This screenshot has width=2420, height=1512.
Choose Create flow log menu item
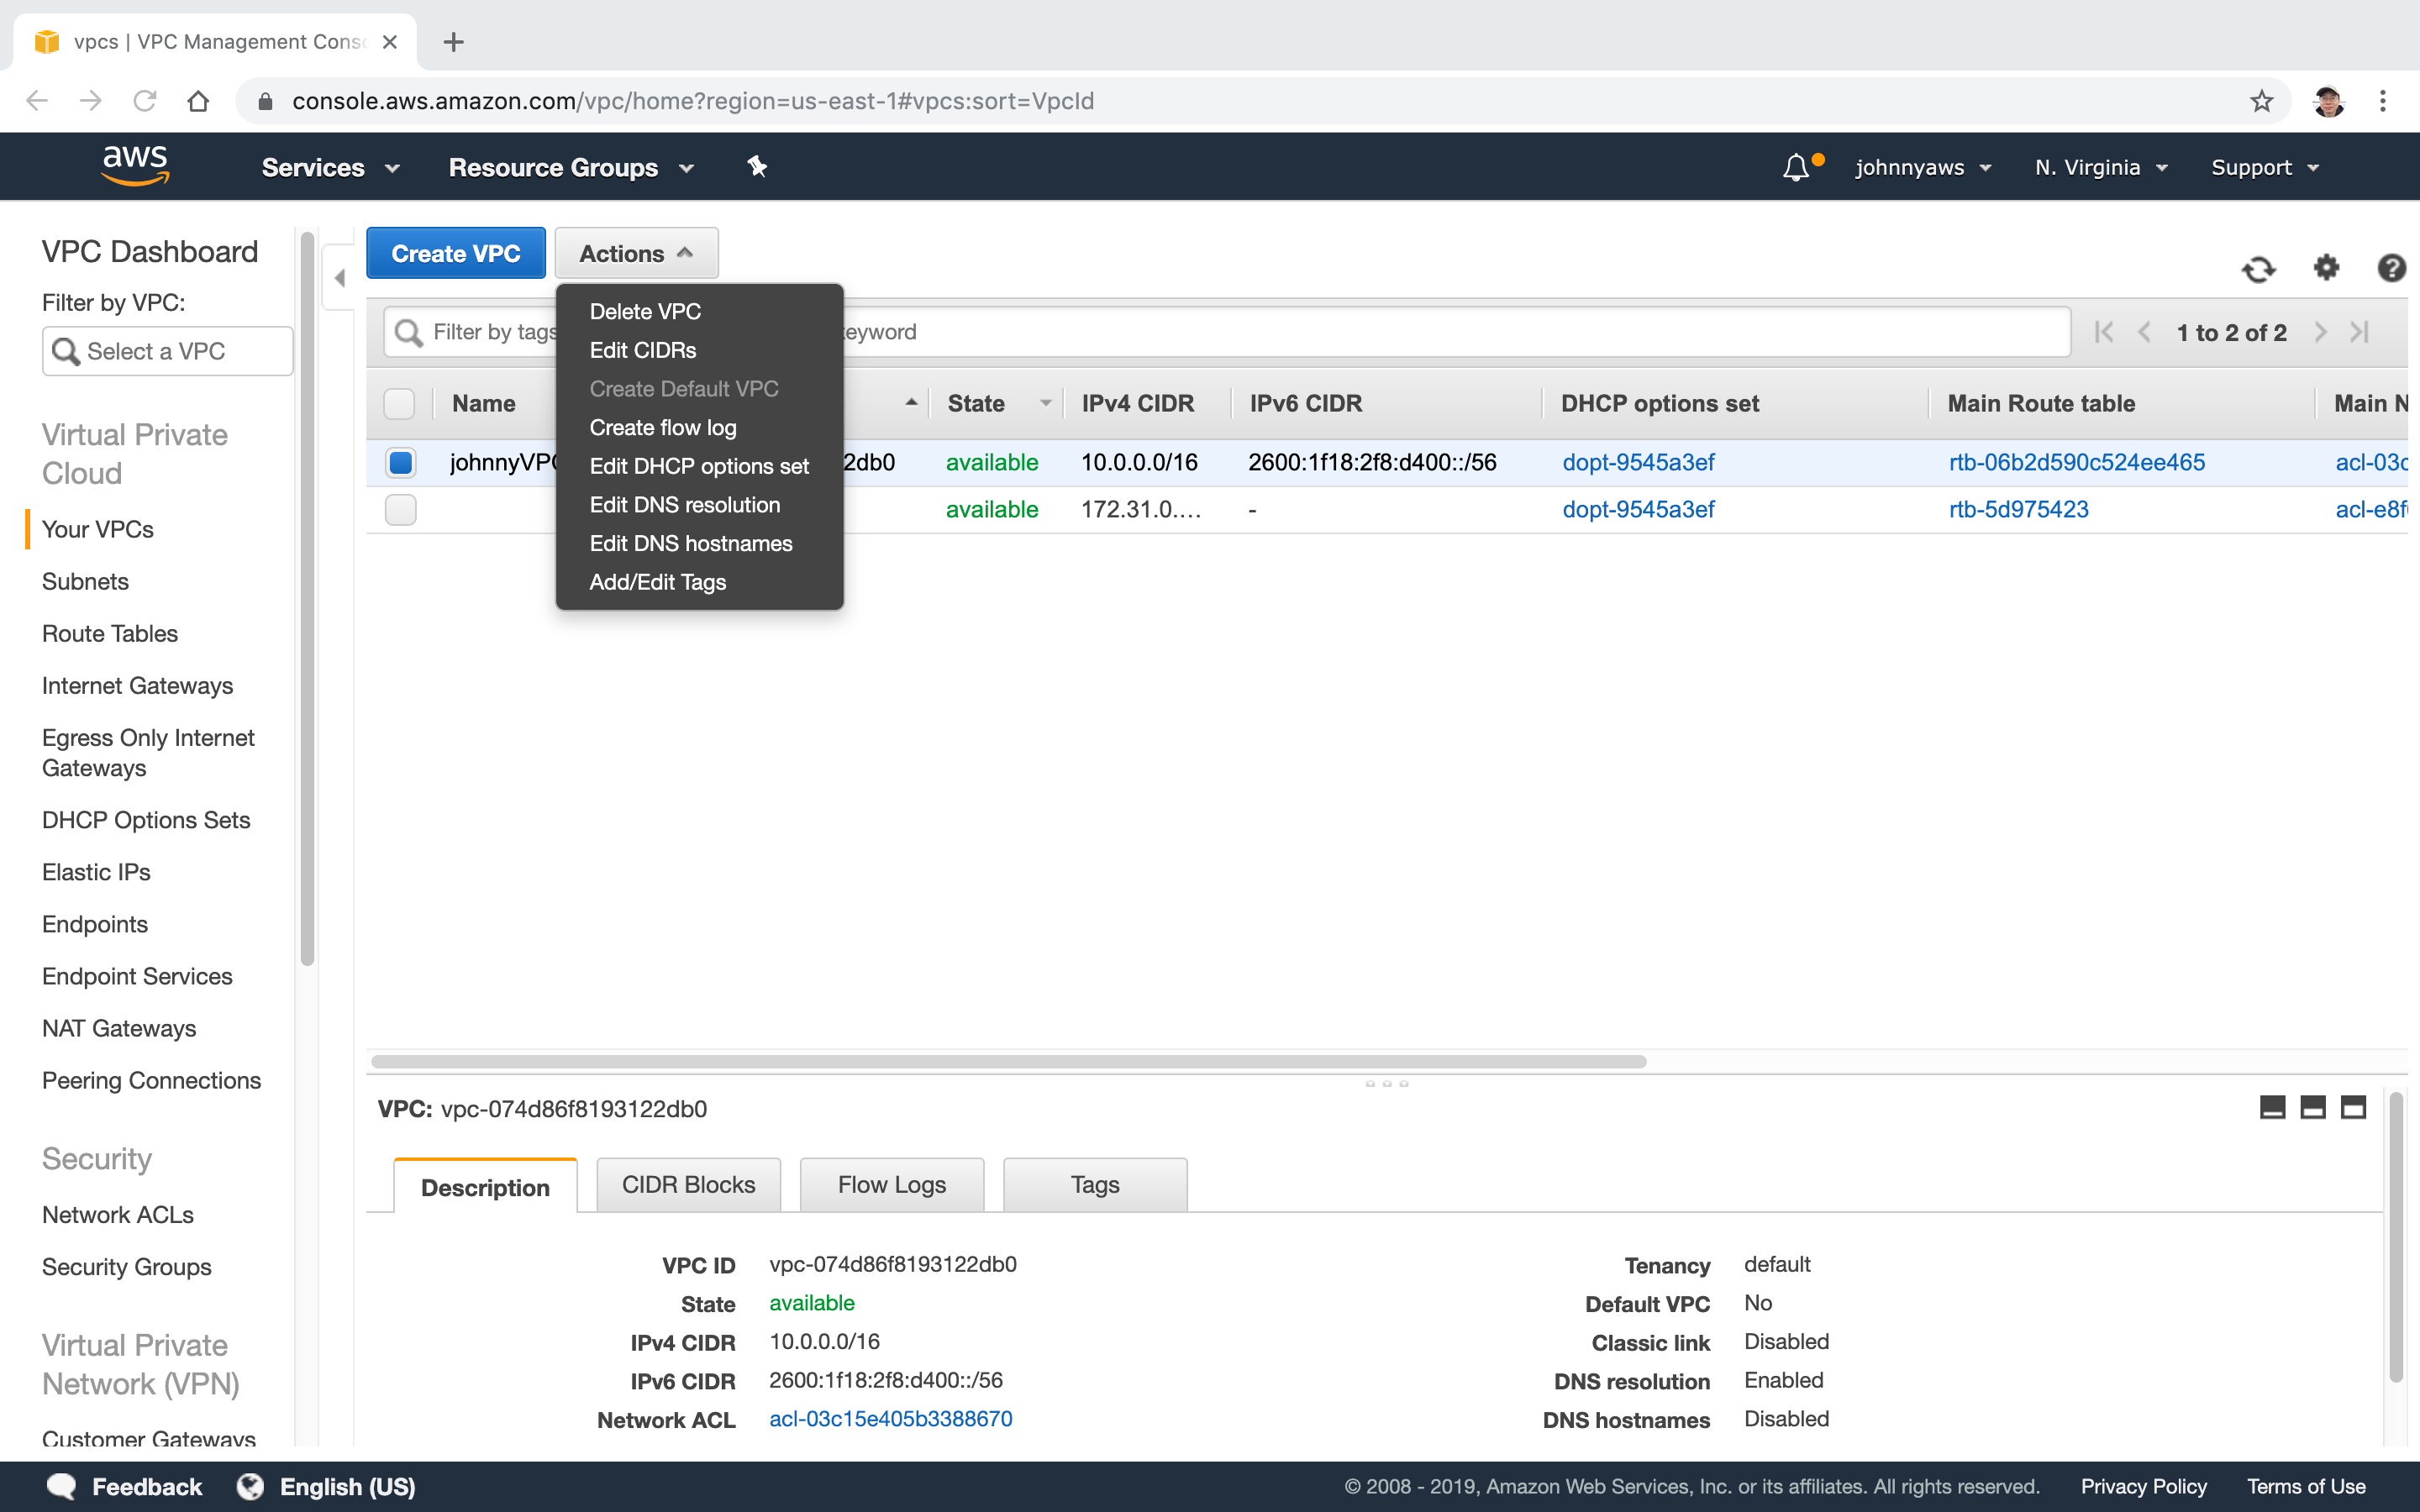[x=663, y=428]
